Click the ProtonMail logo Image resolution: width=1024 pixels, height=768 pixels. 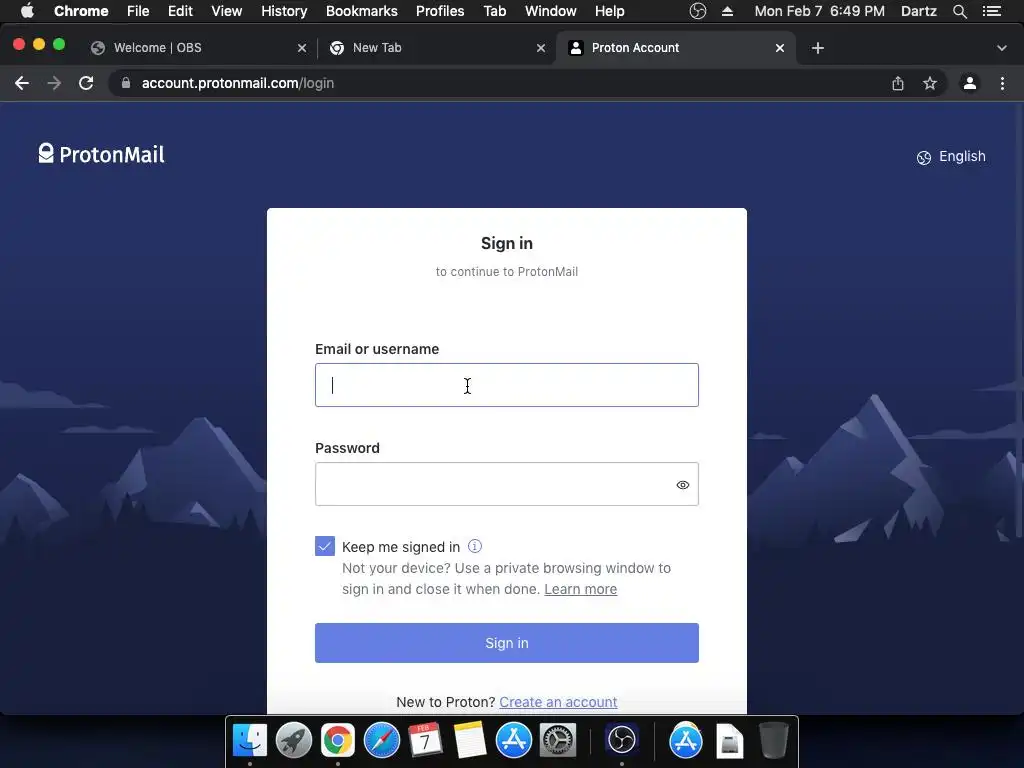click(x=101, y=154)
